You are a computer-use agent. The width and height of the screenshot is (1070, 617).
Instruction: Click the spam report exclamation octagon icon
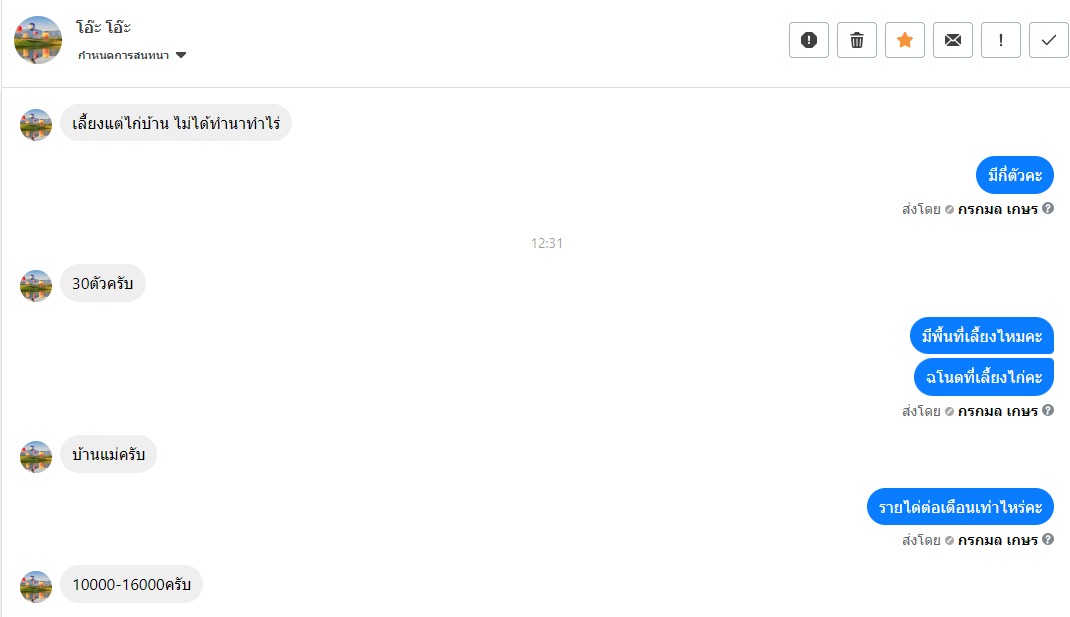coord(809,40)
